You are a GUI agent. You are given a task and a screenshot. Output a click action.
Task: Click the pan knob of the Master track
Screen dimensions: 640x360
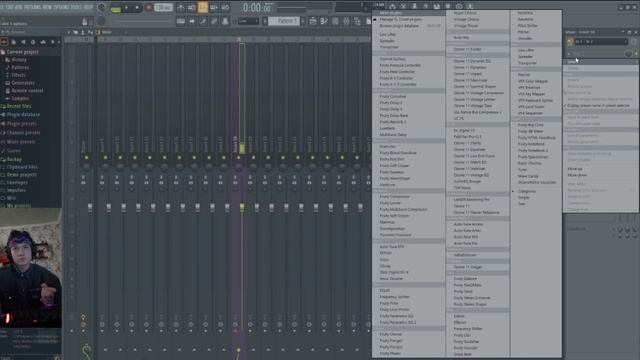coord(86,167)
